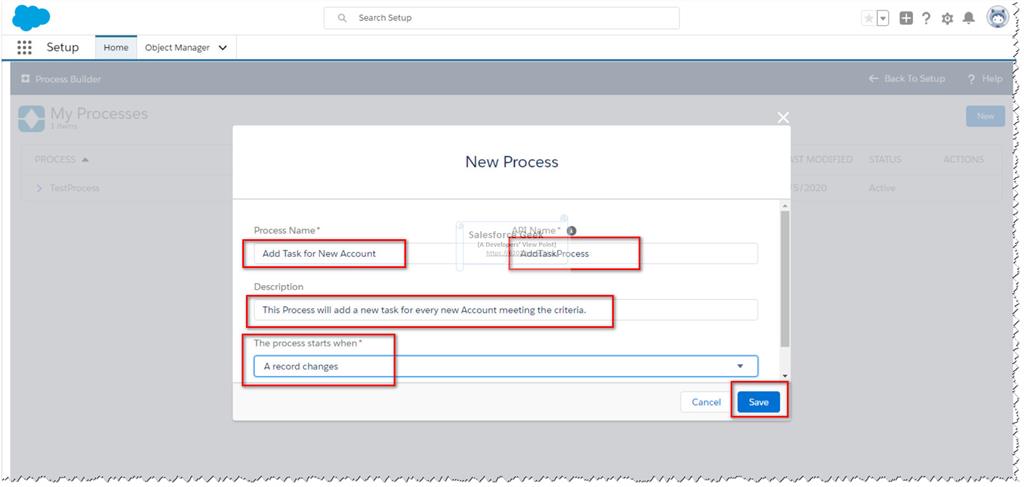Select the TestProcess row text

(74, 188)
